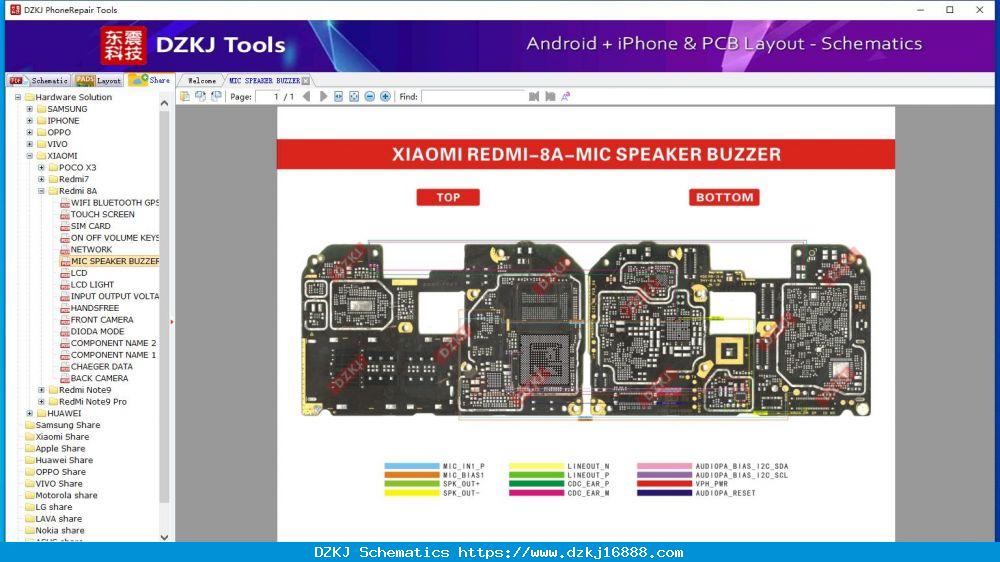Click the find previous icon
The image size is (1000, 562).
534,96
